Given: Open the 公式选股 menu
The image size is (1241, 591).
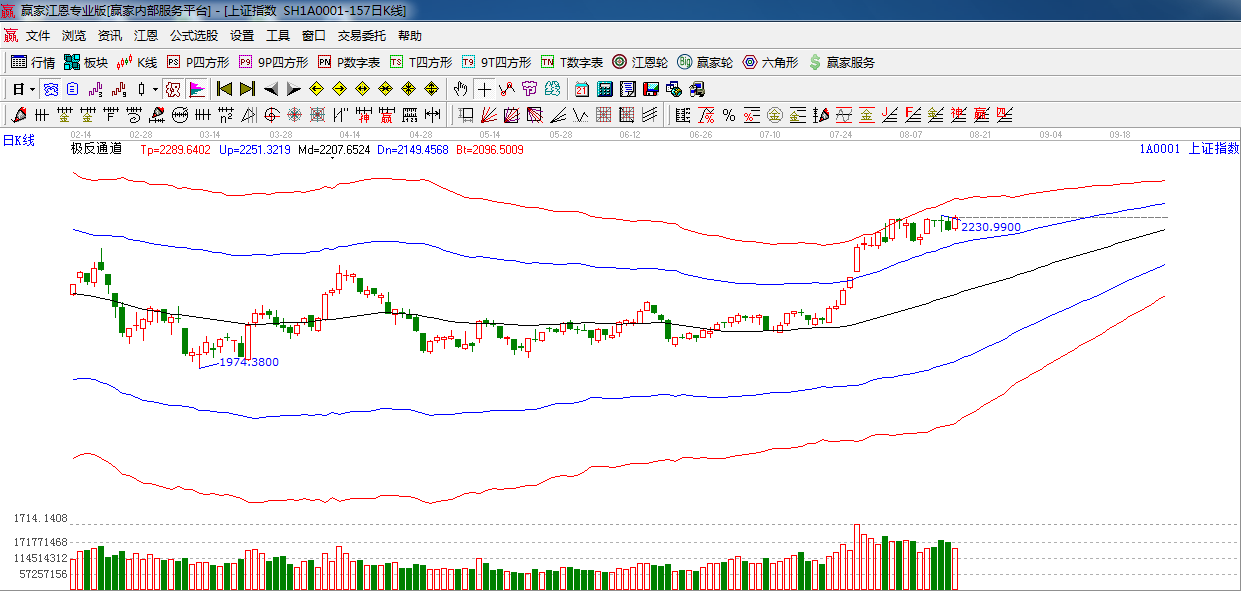Looking at the screenshot, I should tap(193, 36).
